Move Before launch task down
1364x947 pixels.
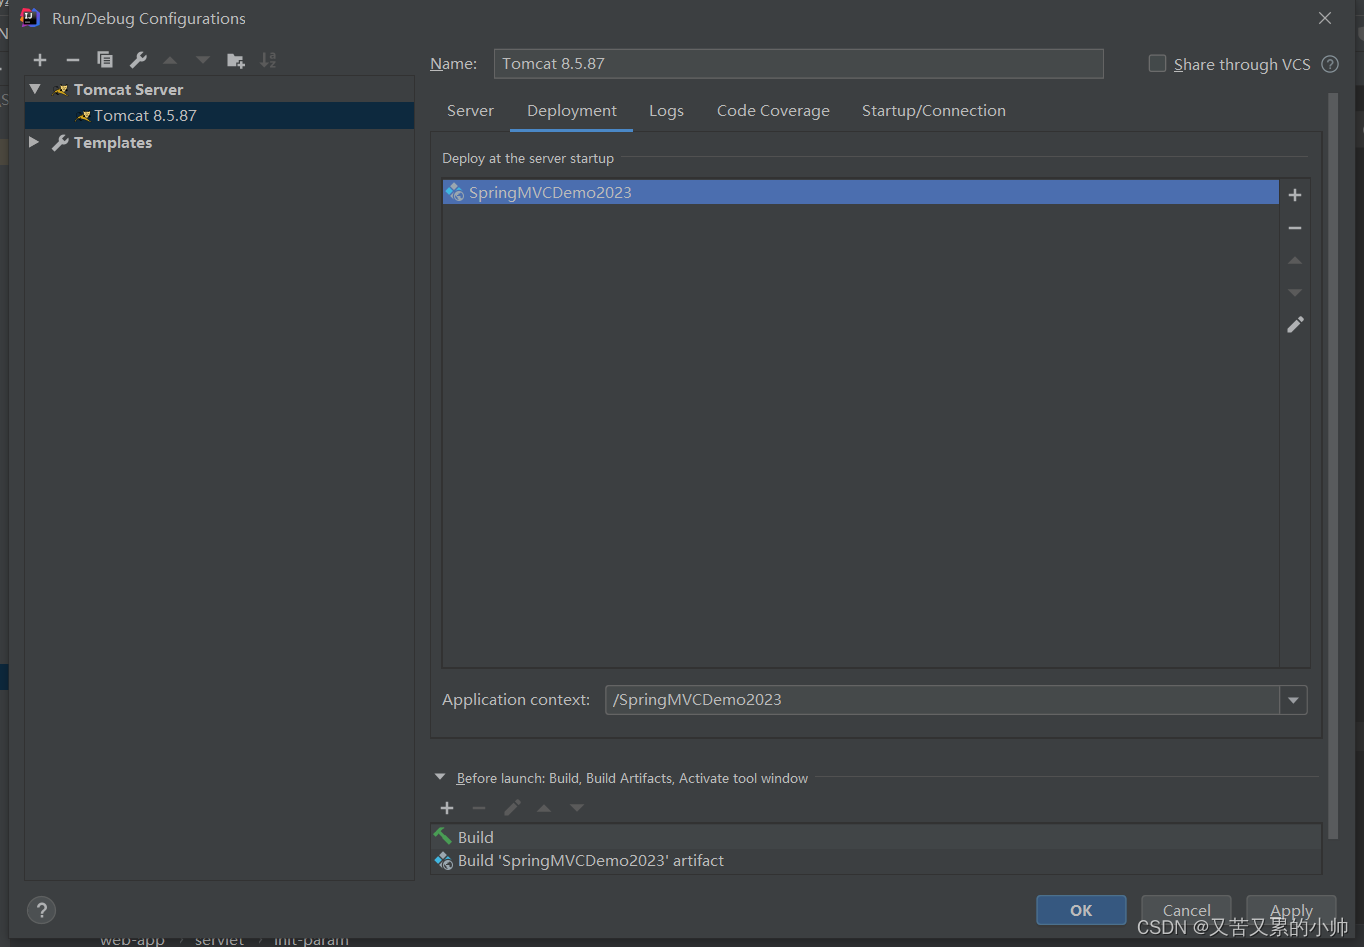coord(577,808)
